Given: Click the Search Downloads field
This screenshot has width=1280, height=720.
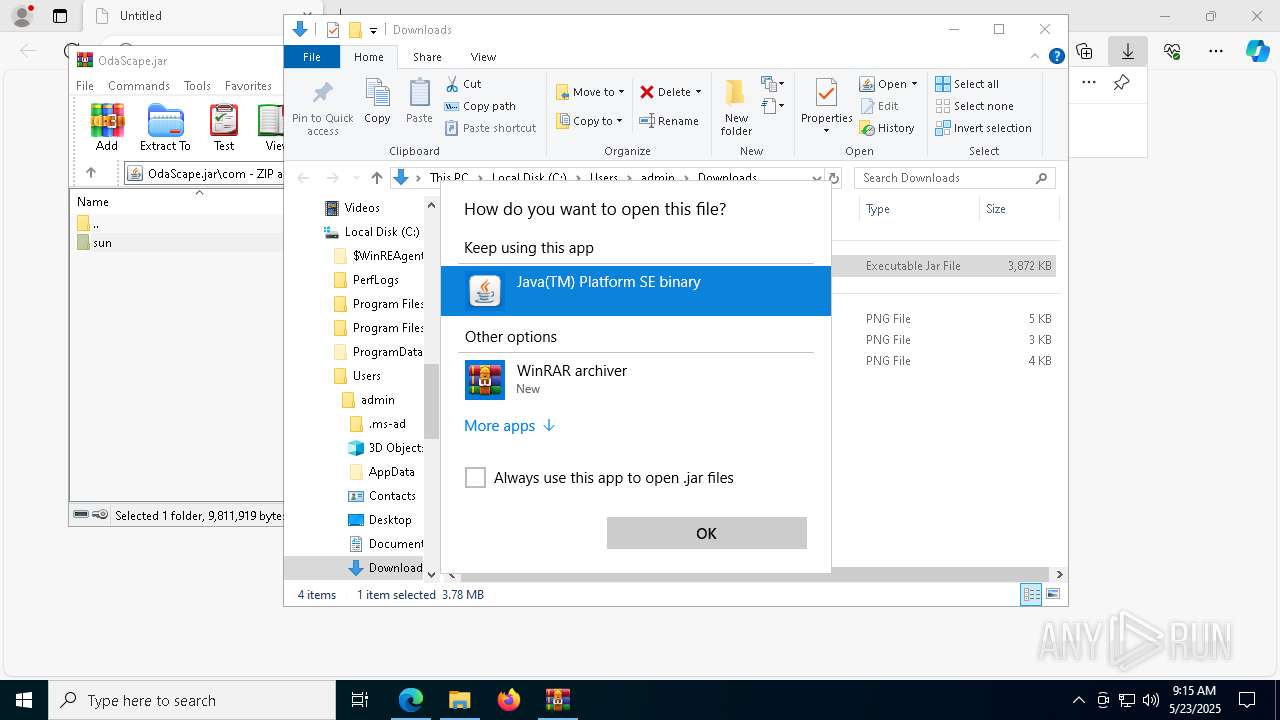Looking at the screenshot, I should (x=955, y=178).
